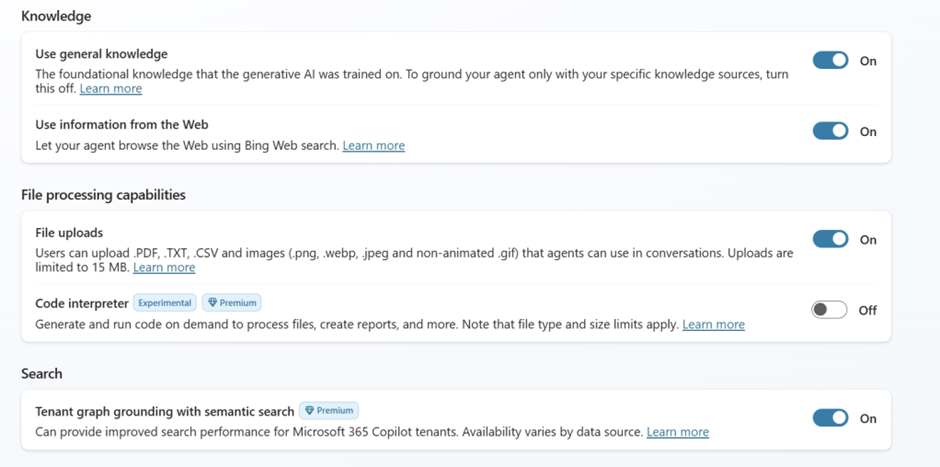
Task: Click the File processing capabilities heading
Action: click(x=103, y=194)
